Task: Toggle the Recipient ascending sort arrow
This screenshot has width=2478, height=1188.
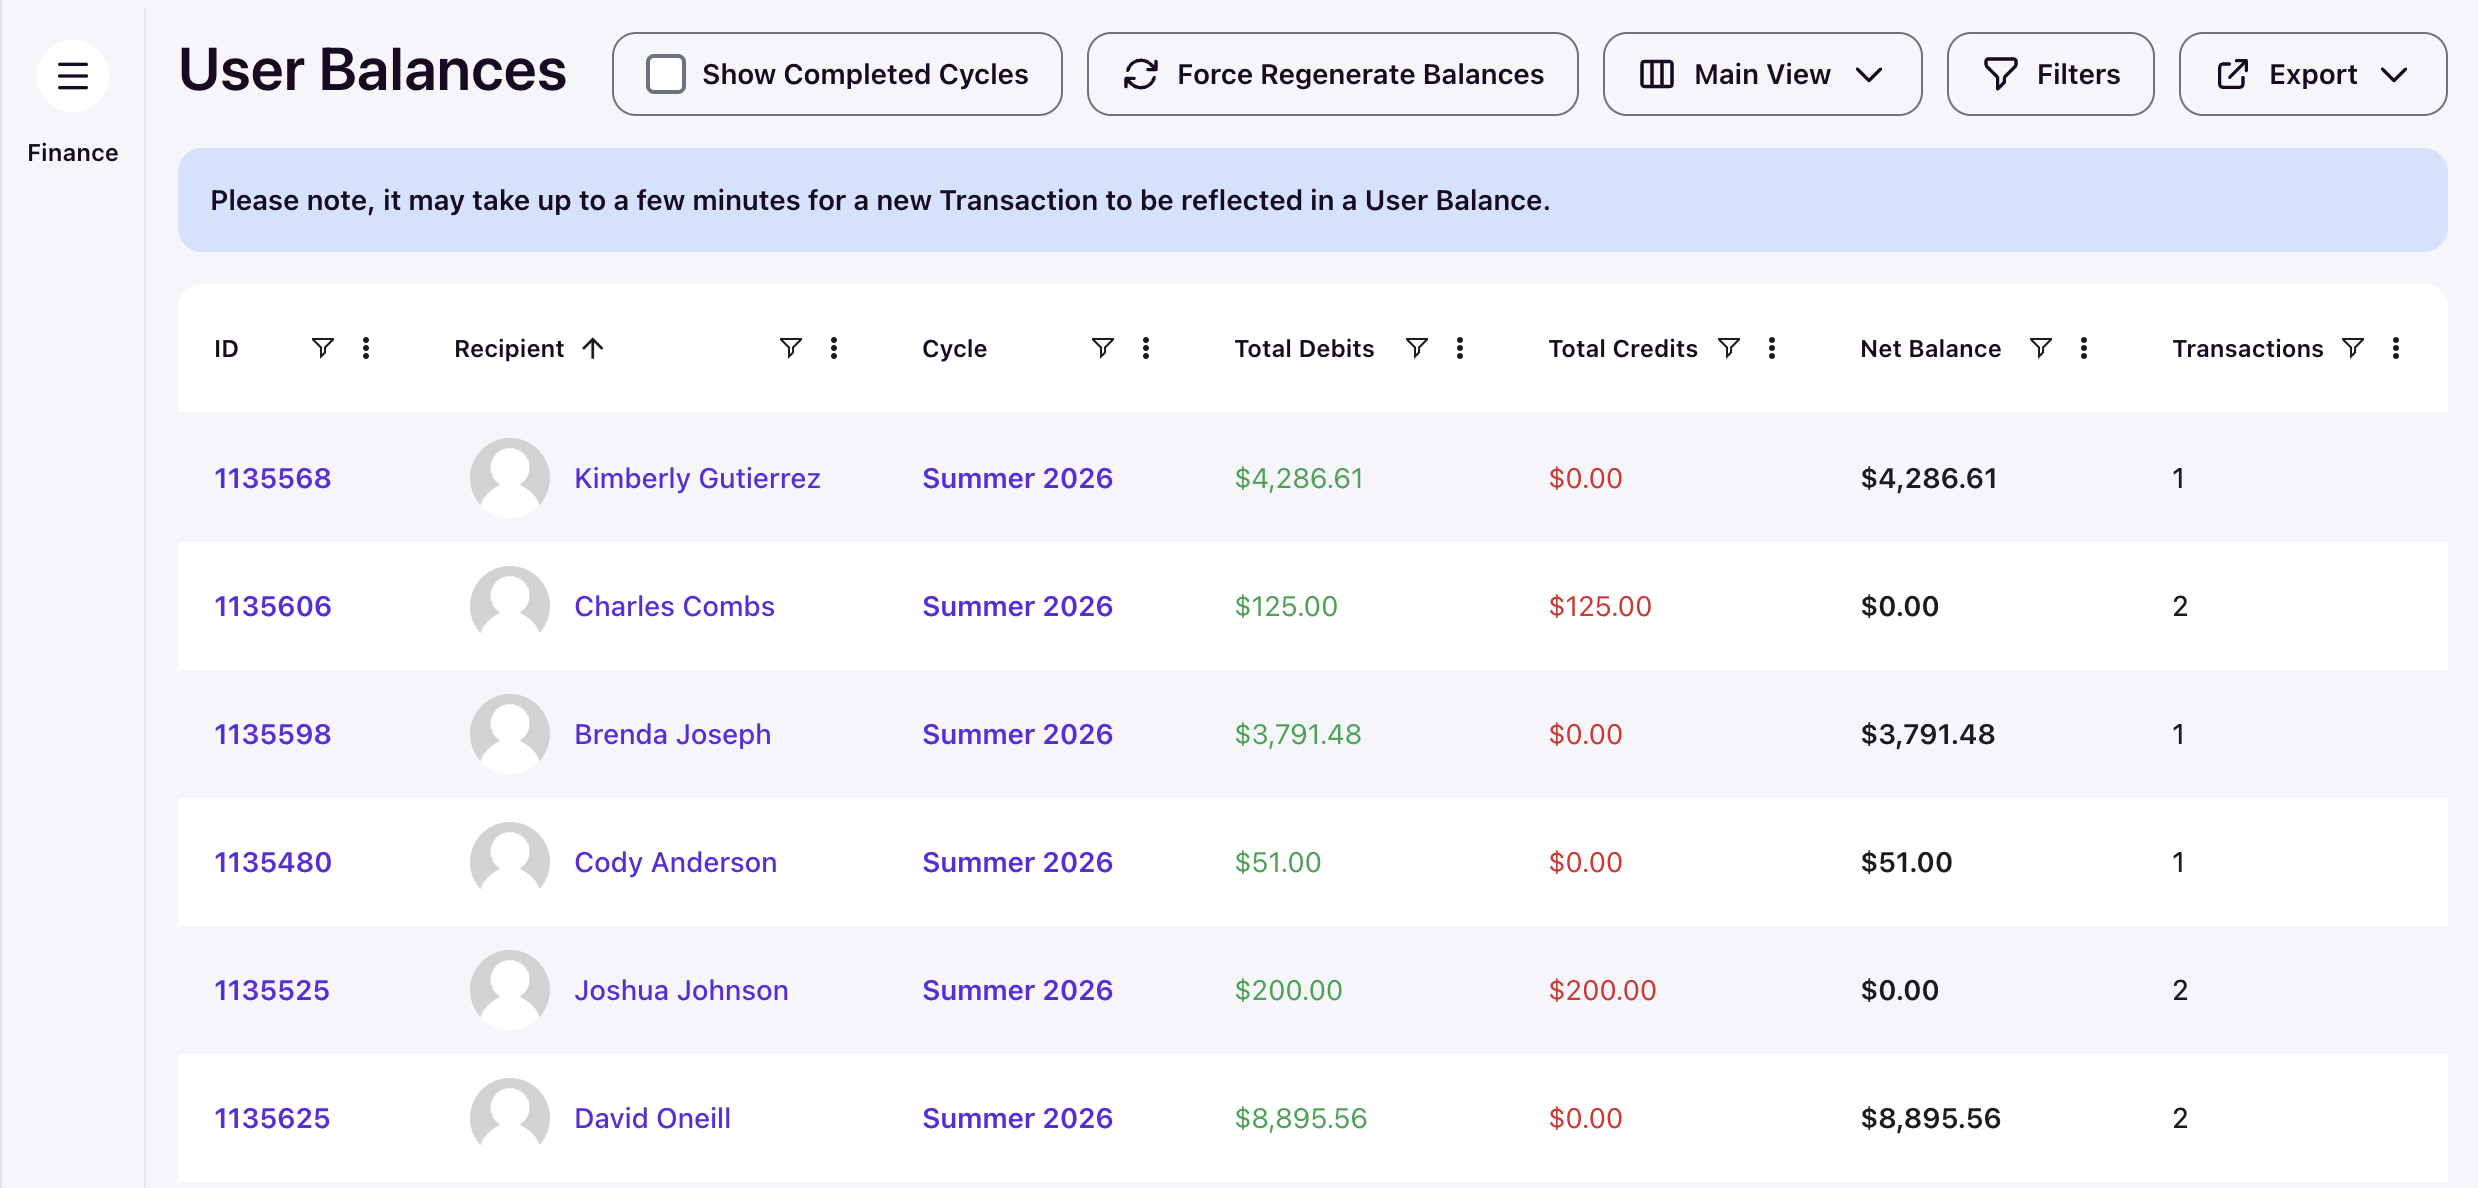Action: pos(593,348)
